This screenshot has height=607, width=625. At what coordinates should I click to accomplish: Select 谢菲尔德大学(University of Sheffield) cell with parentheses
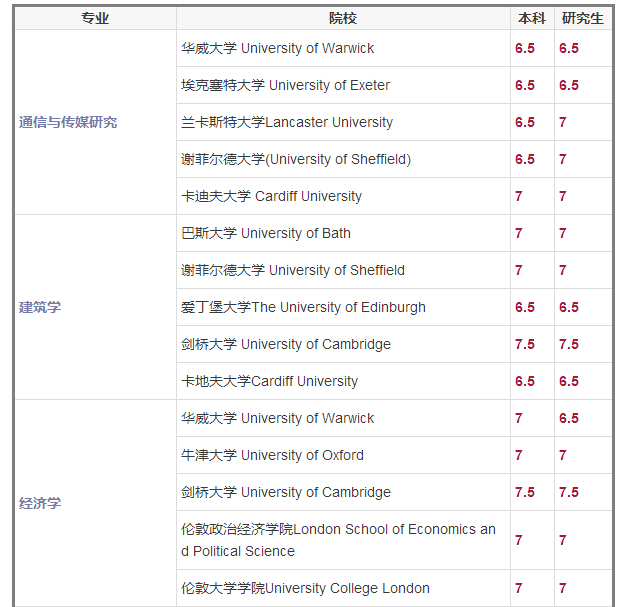(x=343, y=159)
